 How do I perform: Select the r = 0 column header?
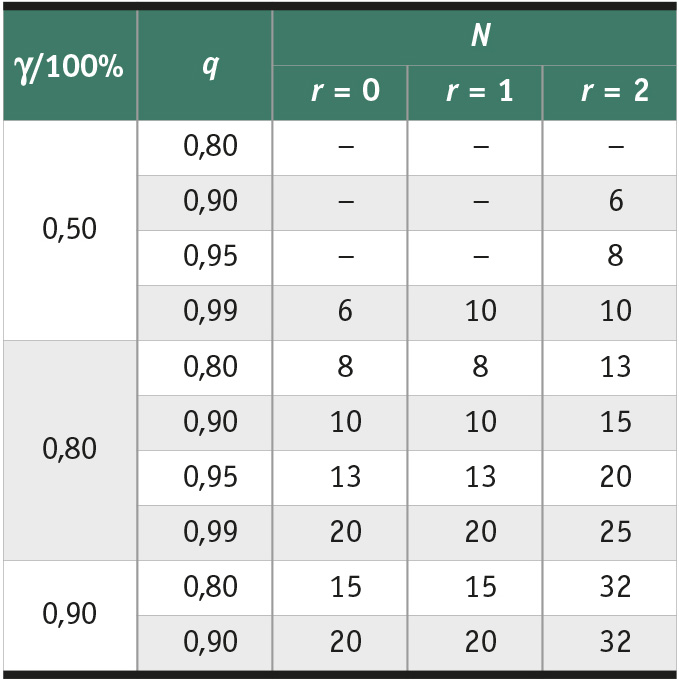click(x=340, y=93)
